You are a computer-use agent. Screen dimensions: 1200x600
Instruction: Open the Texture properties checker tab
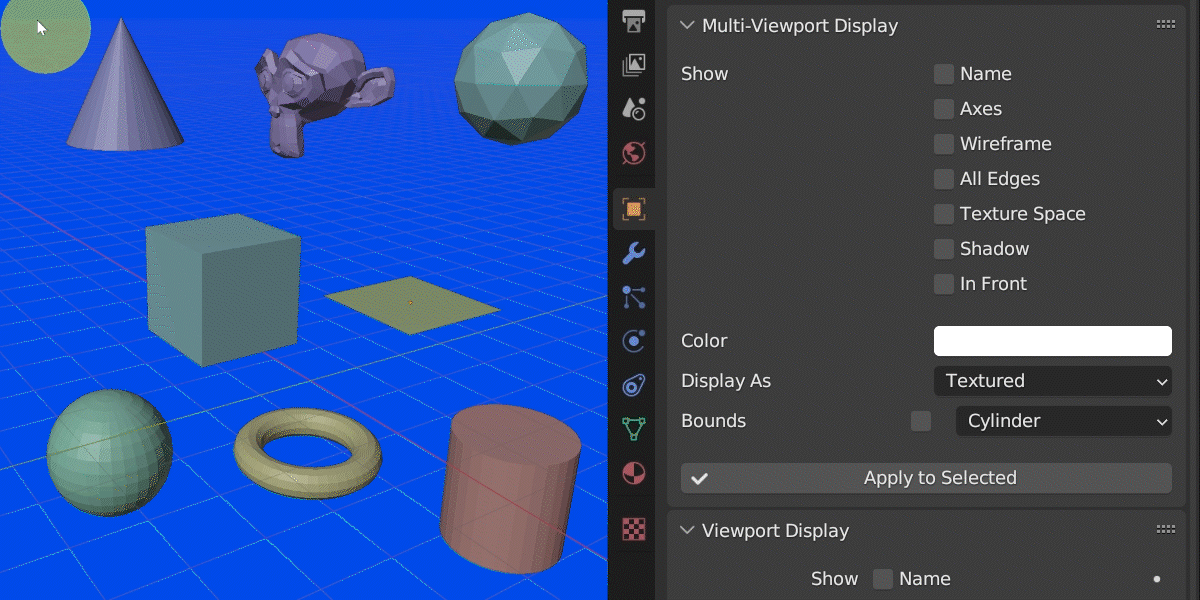tap(633, 529)
